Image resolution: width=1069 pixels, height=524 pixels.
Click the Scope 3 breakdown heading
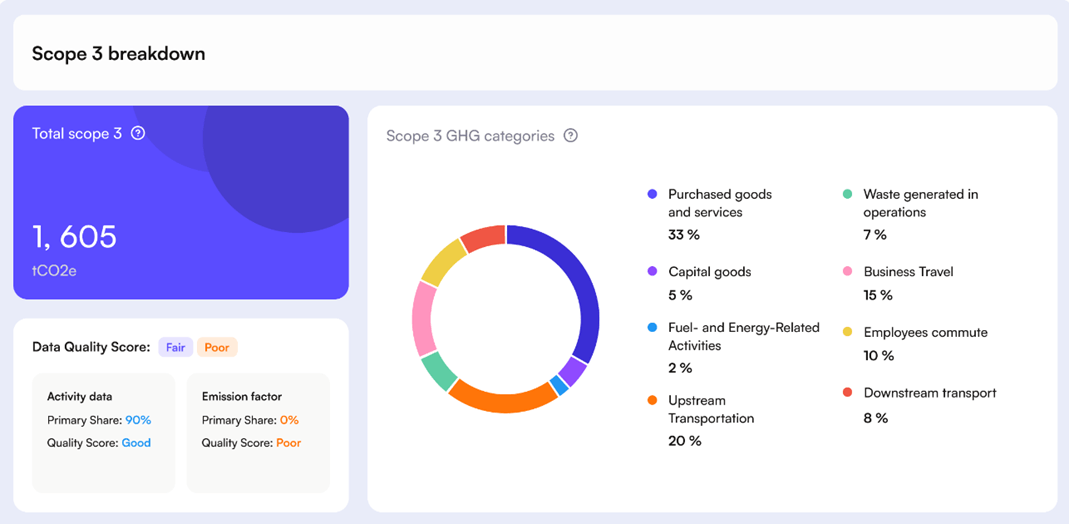pos(118,54)
